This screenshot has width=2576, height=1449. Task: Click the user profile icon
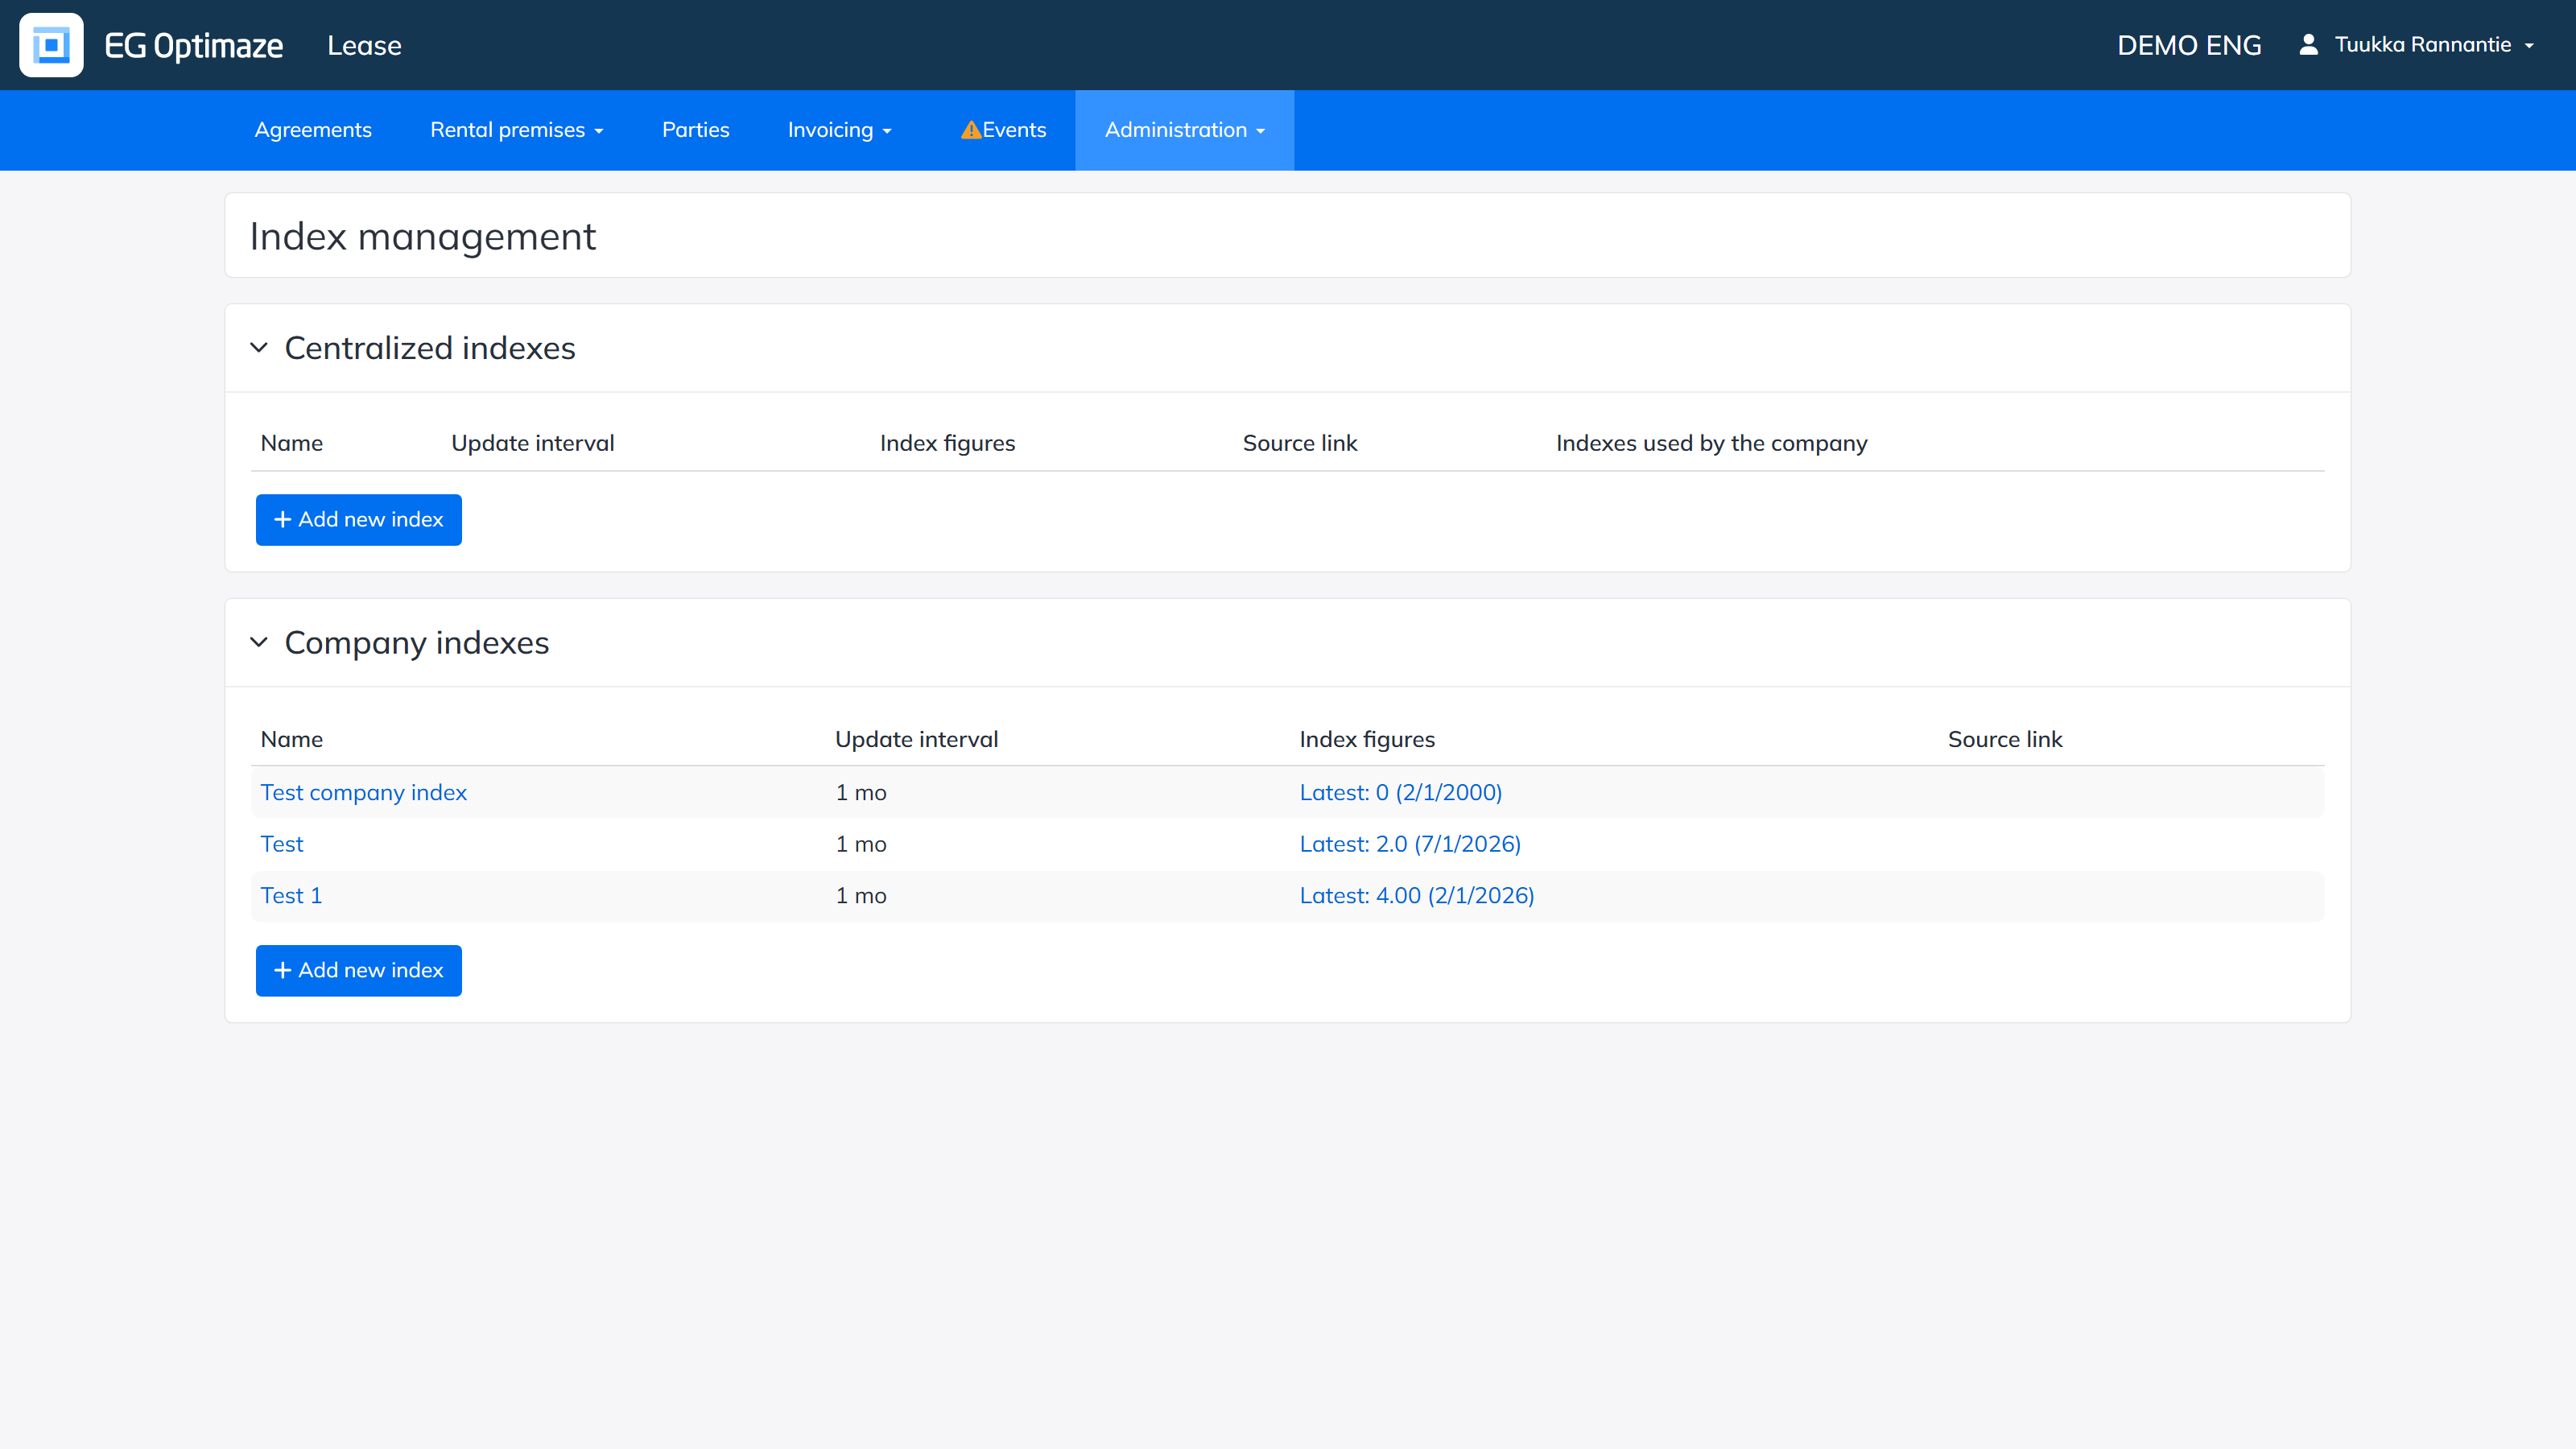coord(2308,45)
